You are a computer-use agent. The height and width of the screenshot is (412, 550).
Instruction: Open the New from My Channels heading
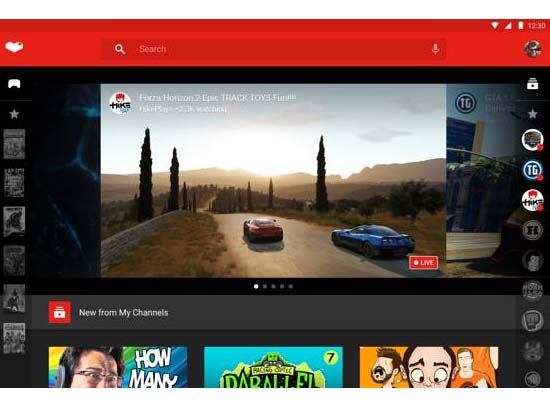[124, 313]
